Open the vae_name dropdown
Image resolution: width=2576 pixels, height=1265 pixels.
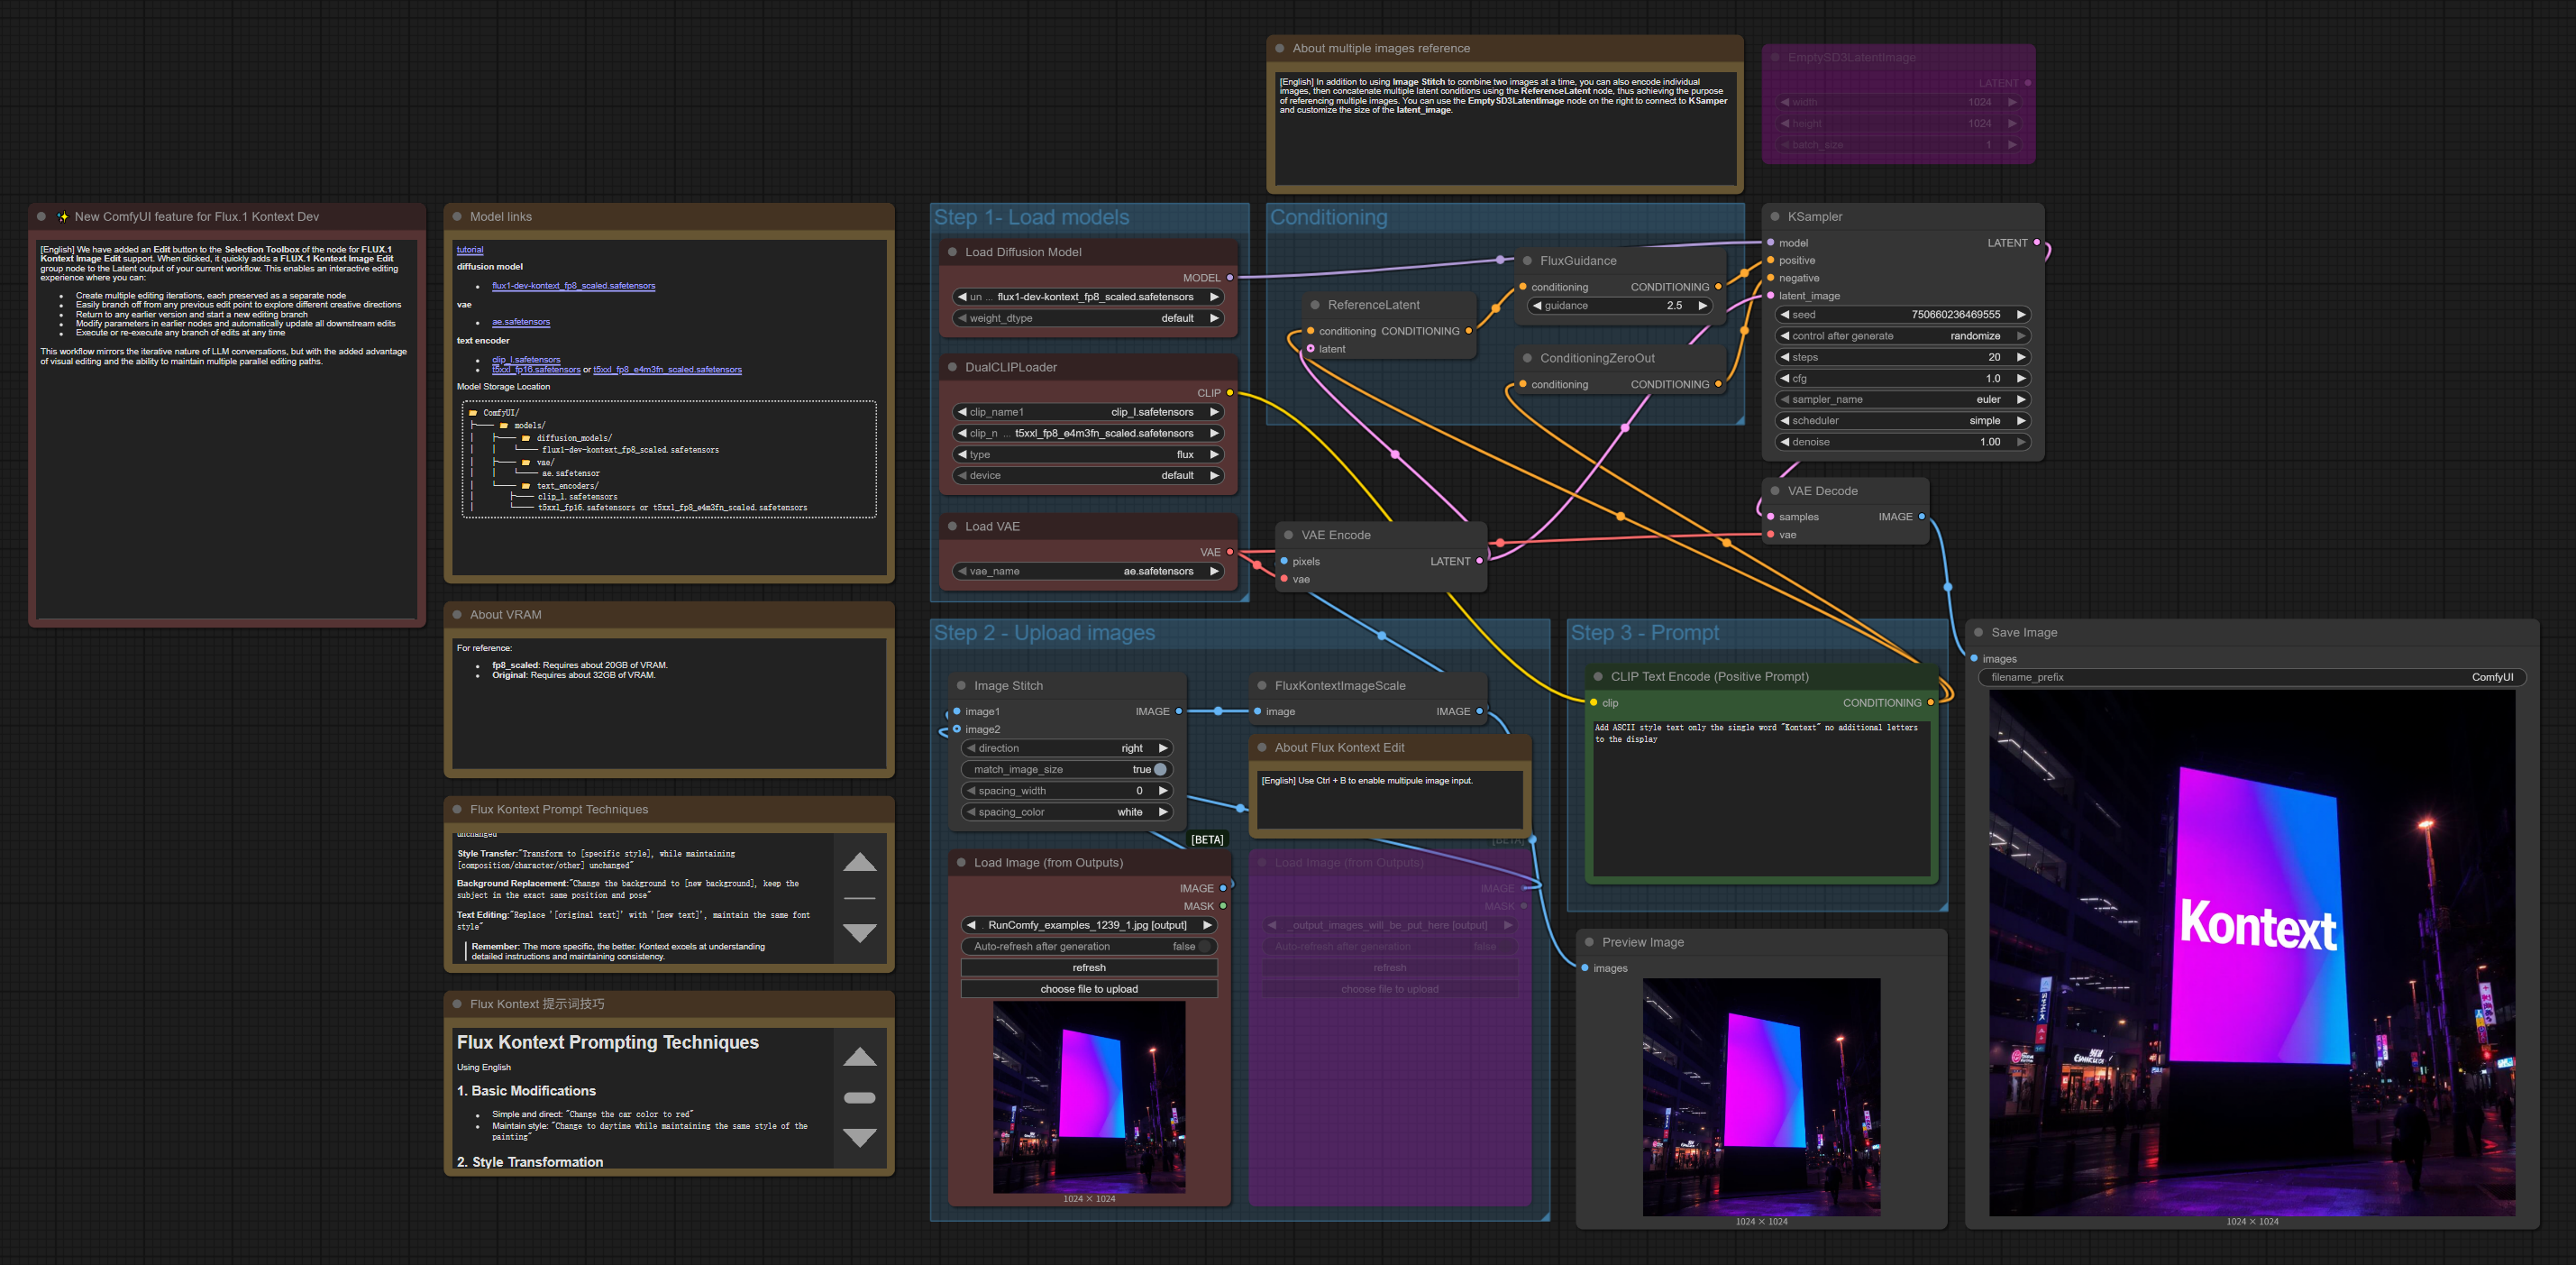coord(1088,572)
